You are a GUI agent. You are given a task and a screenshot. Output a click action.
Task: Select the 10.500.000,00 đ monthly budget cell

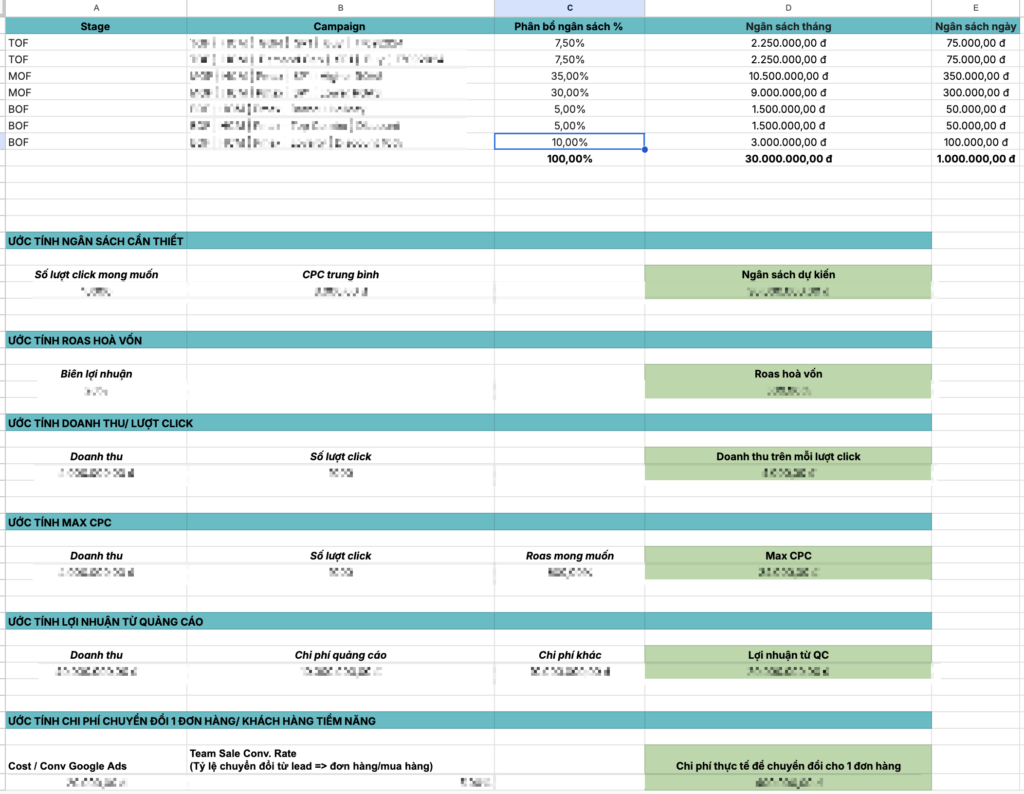pos(788,76)
